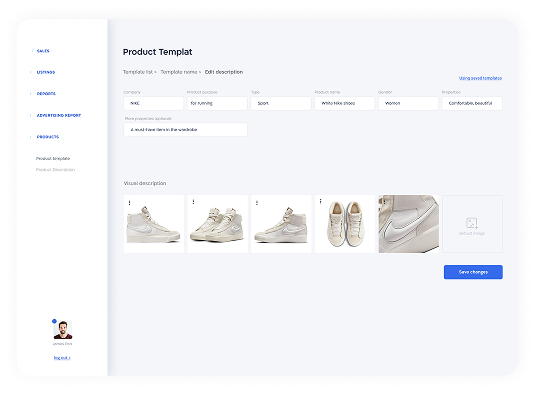Select the right-facing single shoe thumbnail

point(154,224)
